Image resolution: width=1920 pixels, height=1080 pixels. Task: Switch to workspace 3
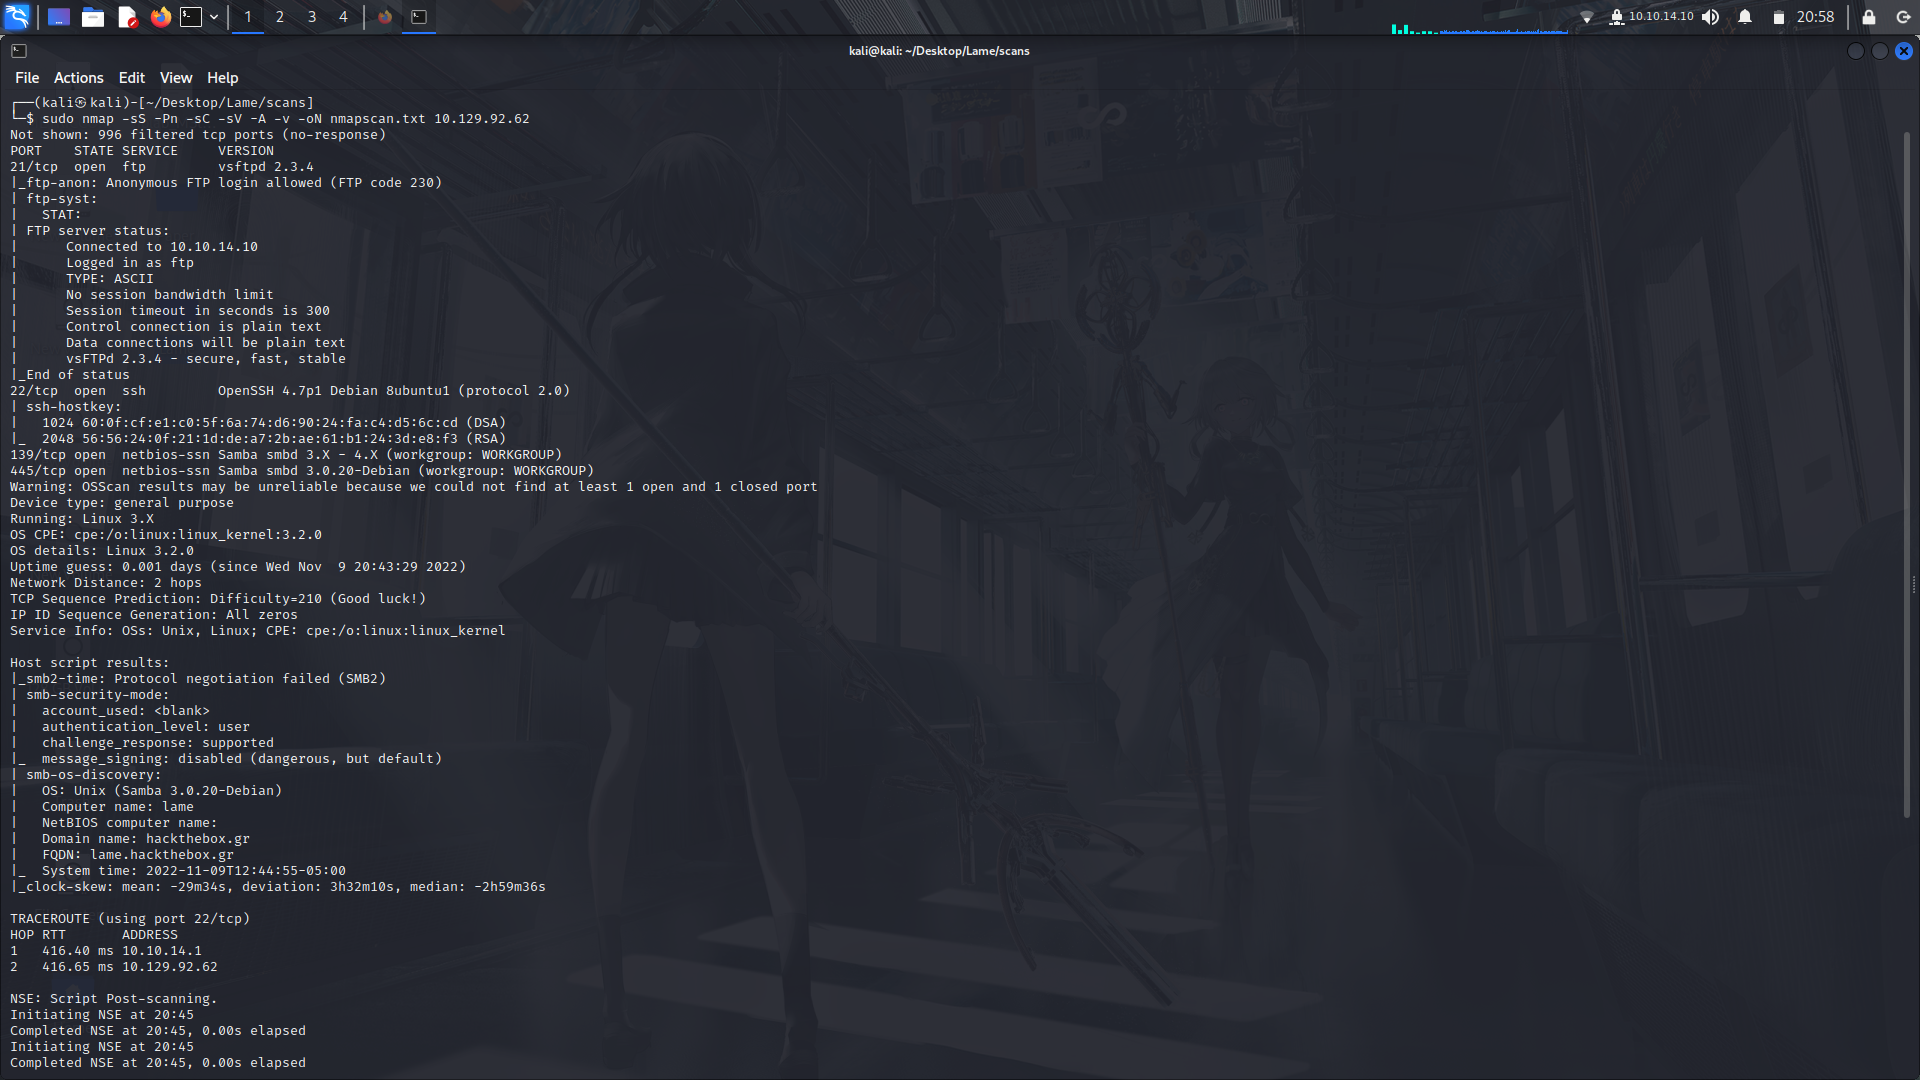tap(311, 17)
